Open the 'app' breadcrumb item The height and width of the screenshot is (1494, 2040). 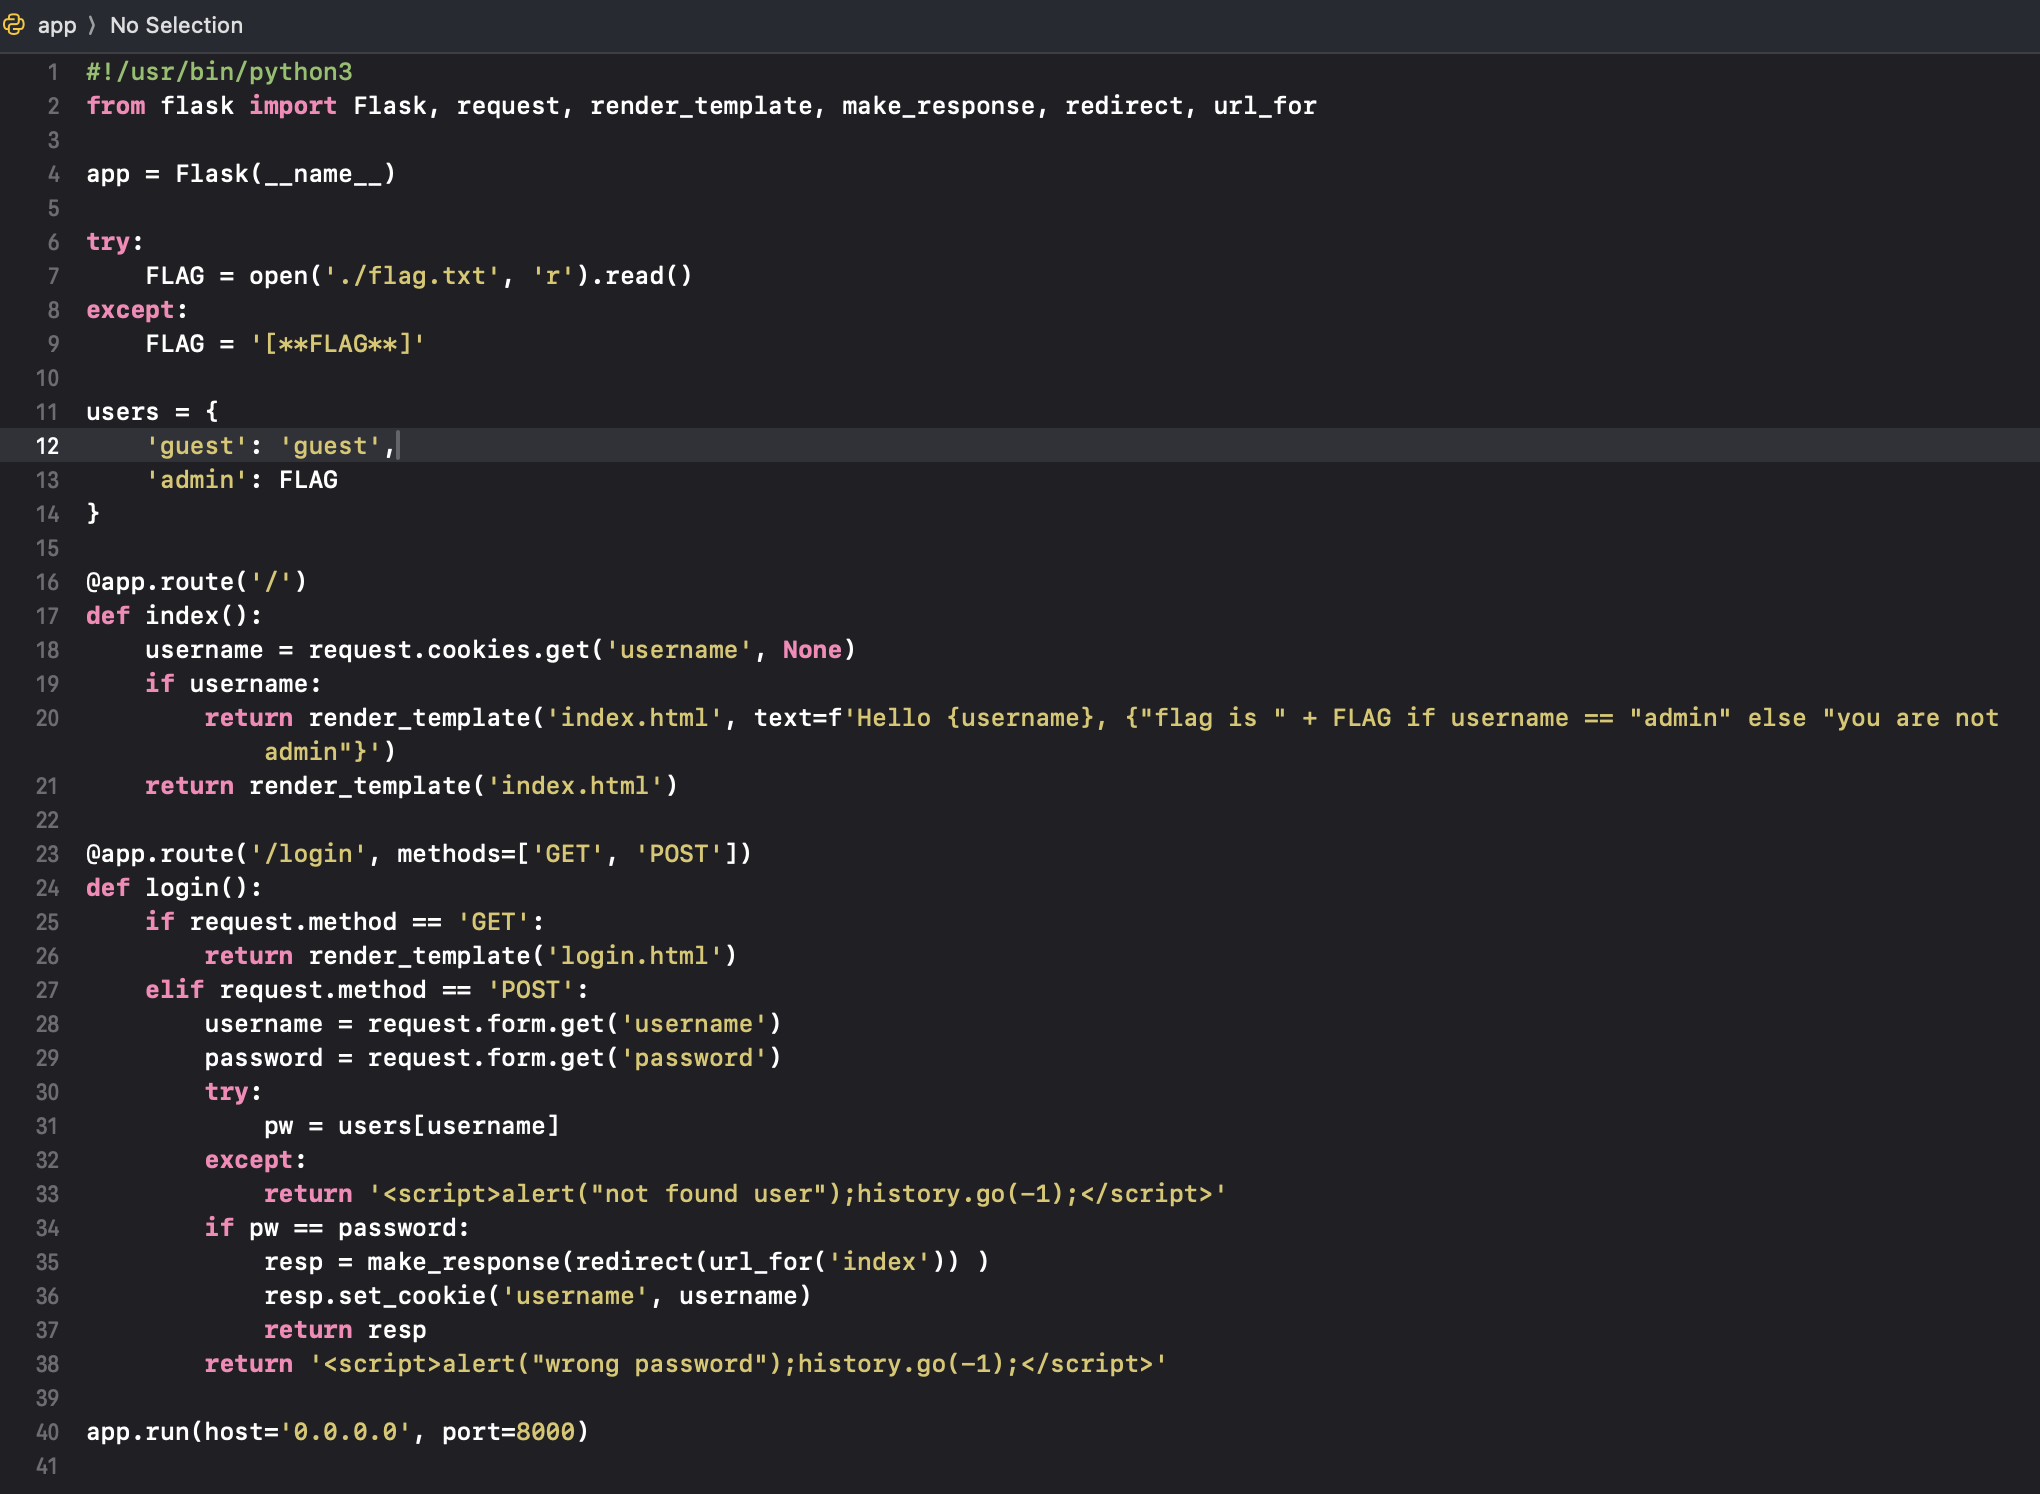click(x=57, y=25)
